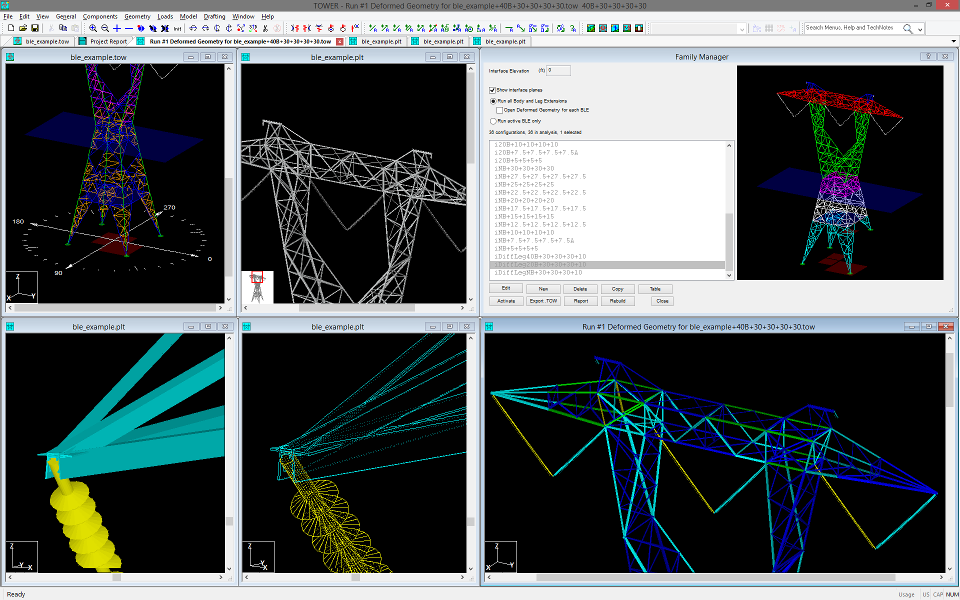Click the Save disk icon
The width and height of the screenshot is (960, 600).
tap(35, 28)
